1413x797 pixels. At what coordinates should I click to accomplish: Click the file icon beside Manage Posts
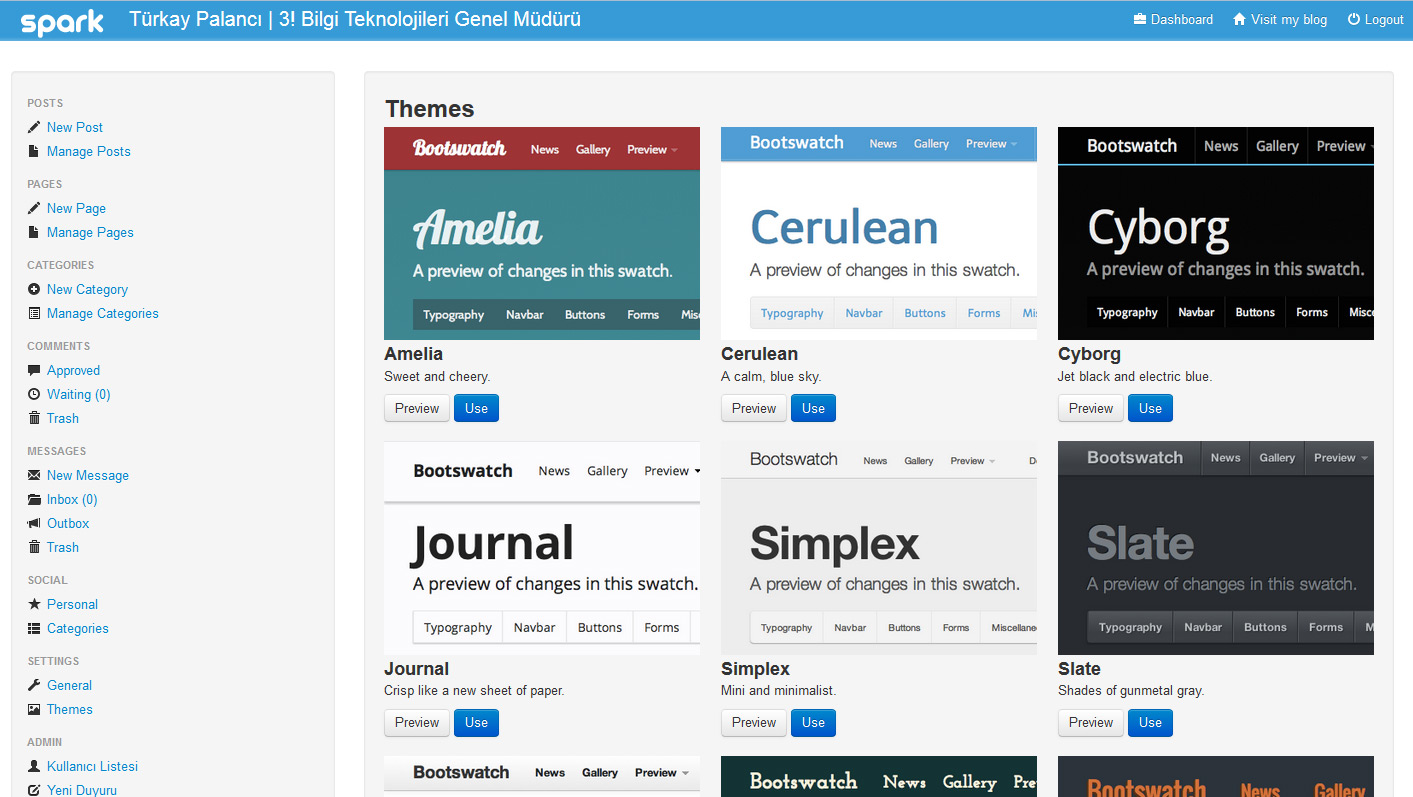pos(34,151)
